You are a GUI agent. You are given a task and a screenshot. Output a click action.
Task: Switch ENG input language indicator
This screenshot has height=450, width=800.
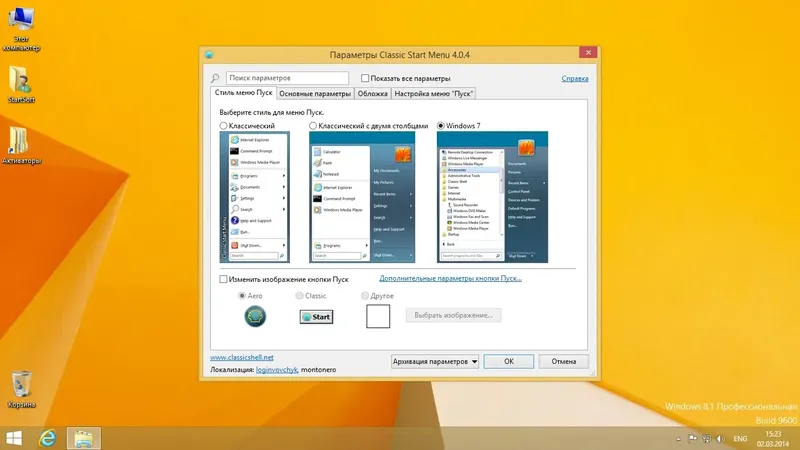pos(740,439)
